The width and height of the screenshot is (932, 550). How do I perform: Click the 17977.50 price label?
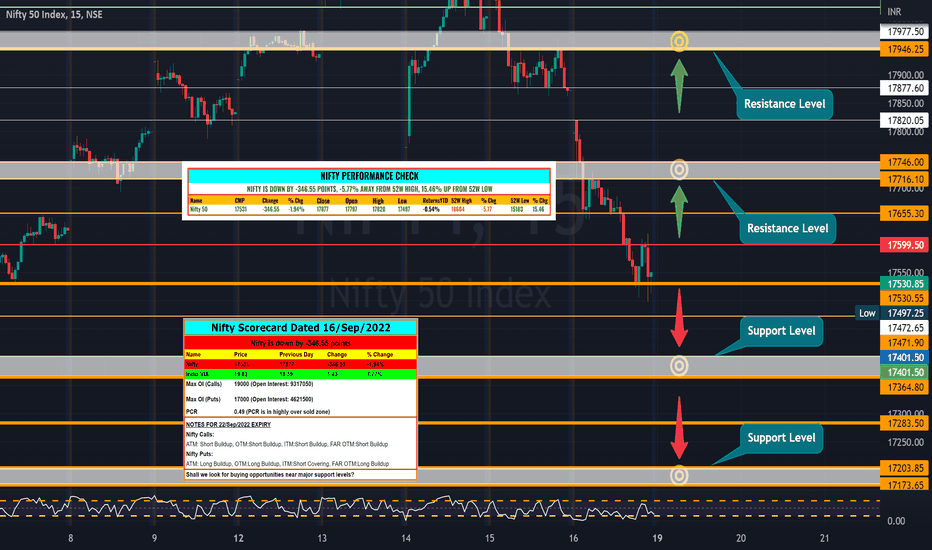(905, 32)
